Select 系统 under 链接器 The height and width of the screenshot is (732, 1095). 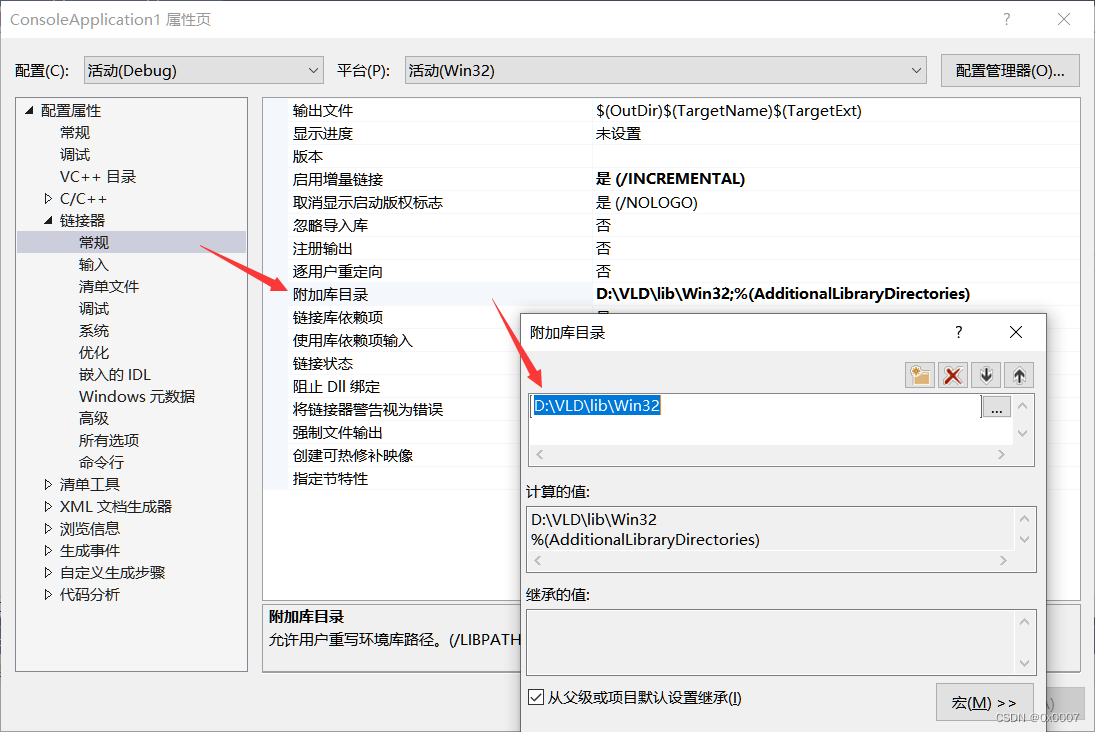[x=94, y=330]
